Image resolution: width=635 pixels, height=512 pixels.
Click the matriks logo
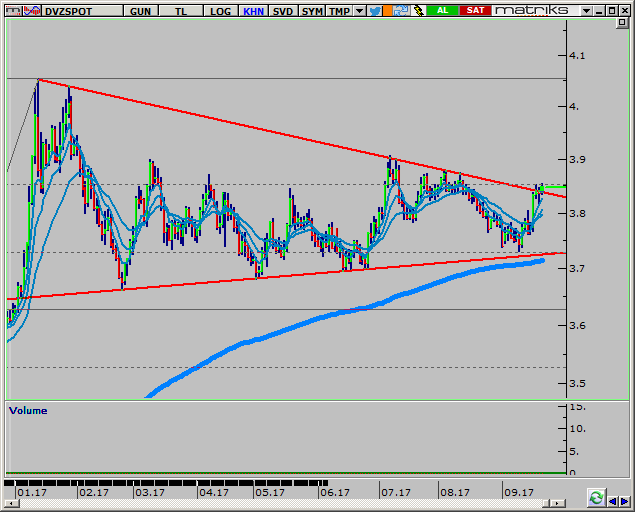(531, 11)
